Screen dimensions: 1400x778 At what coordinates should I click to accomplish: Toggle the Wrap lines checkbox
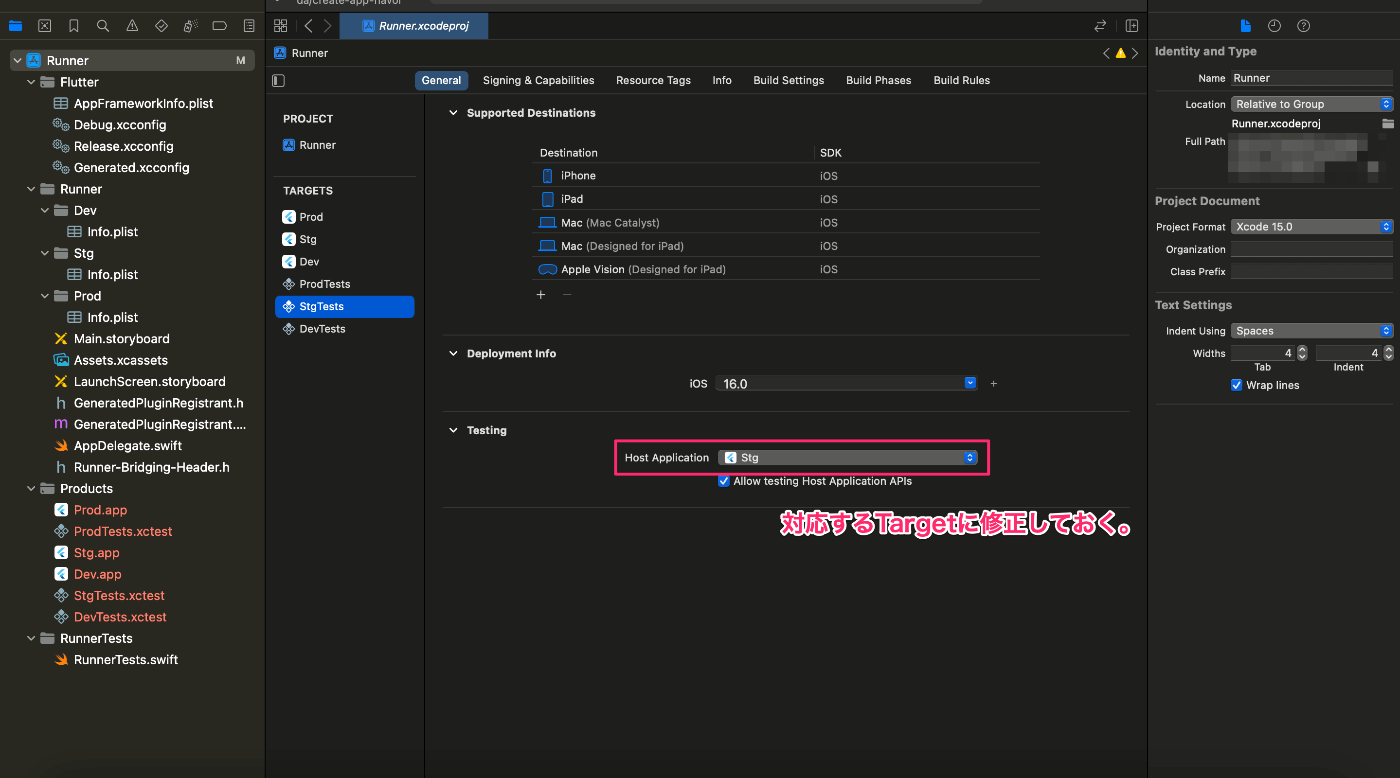pos(1237,385)
